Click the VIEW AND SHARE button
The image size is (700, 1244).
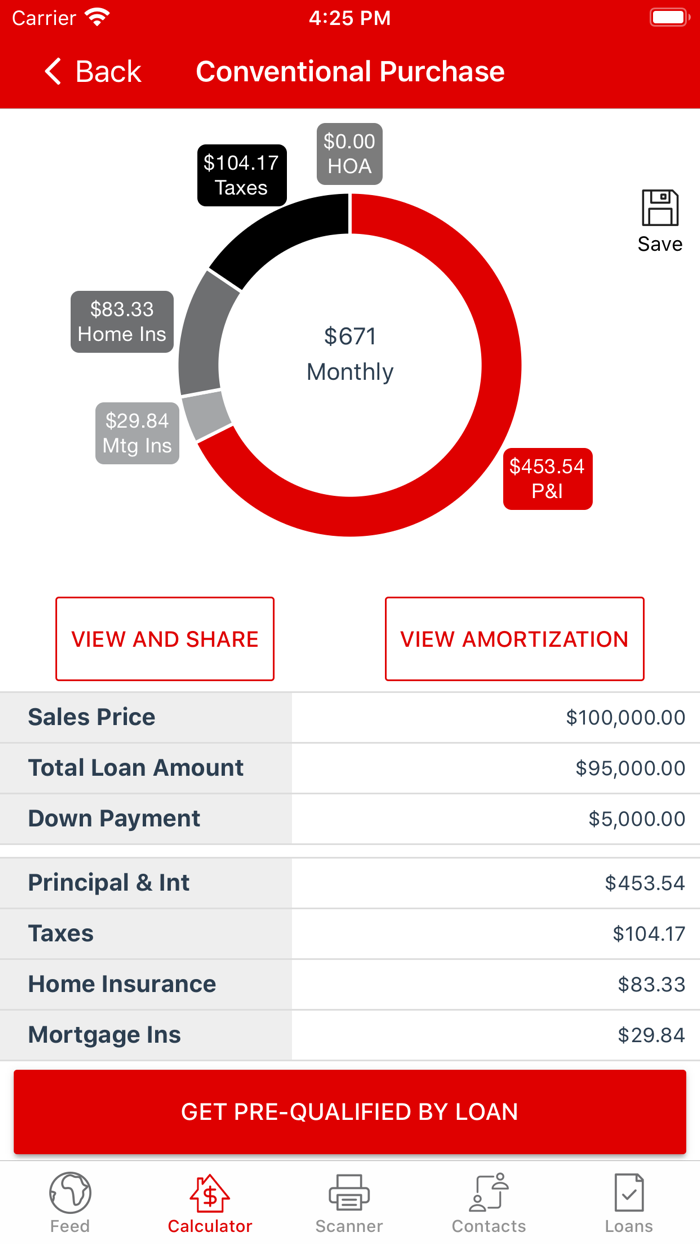point(164,638)
